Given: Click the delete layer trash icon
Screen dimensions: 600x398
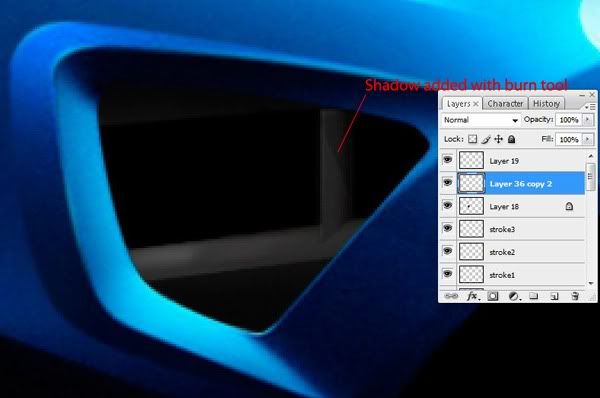Looking at the screenshot, I should pyautogui.click(x=575, y=296).
